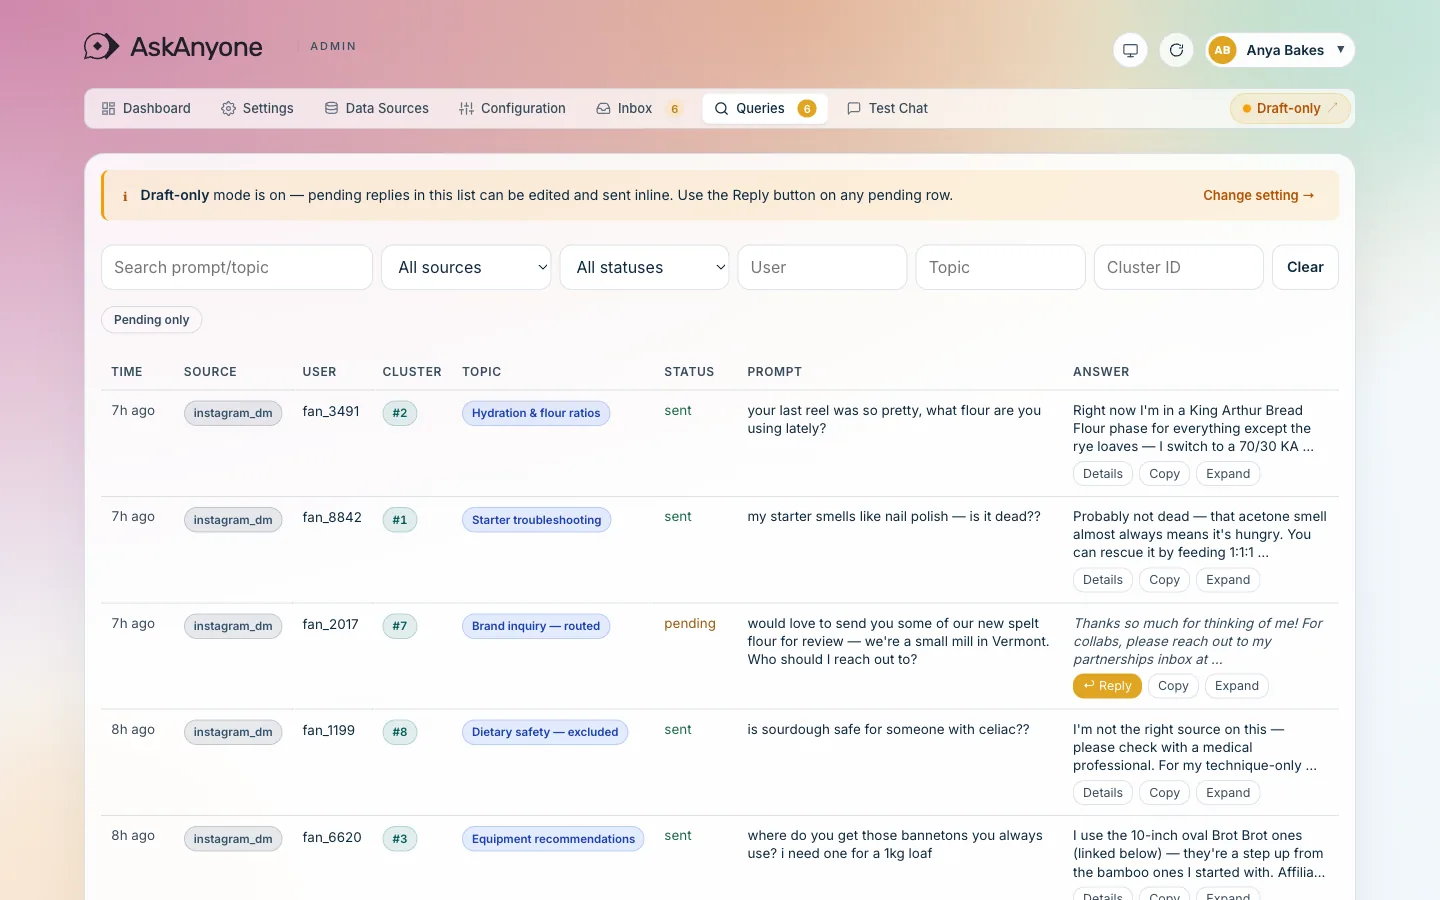Click the Queries count badge showing 6
1440x900 pixels.
click(x=807, y=109)
